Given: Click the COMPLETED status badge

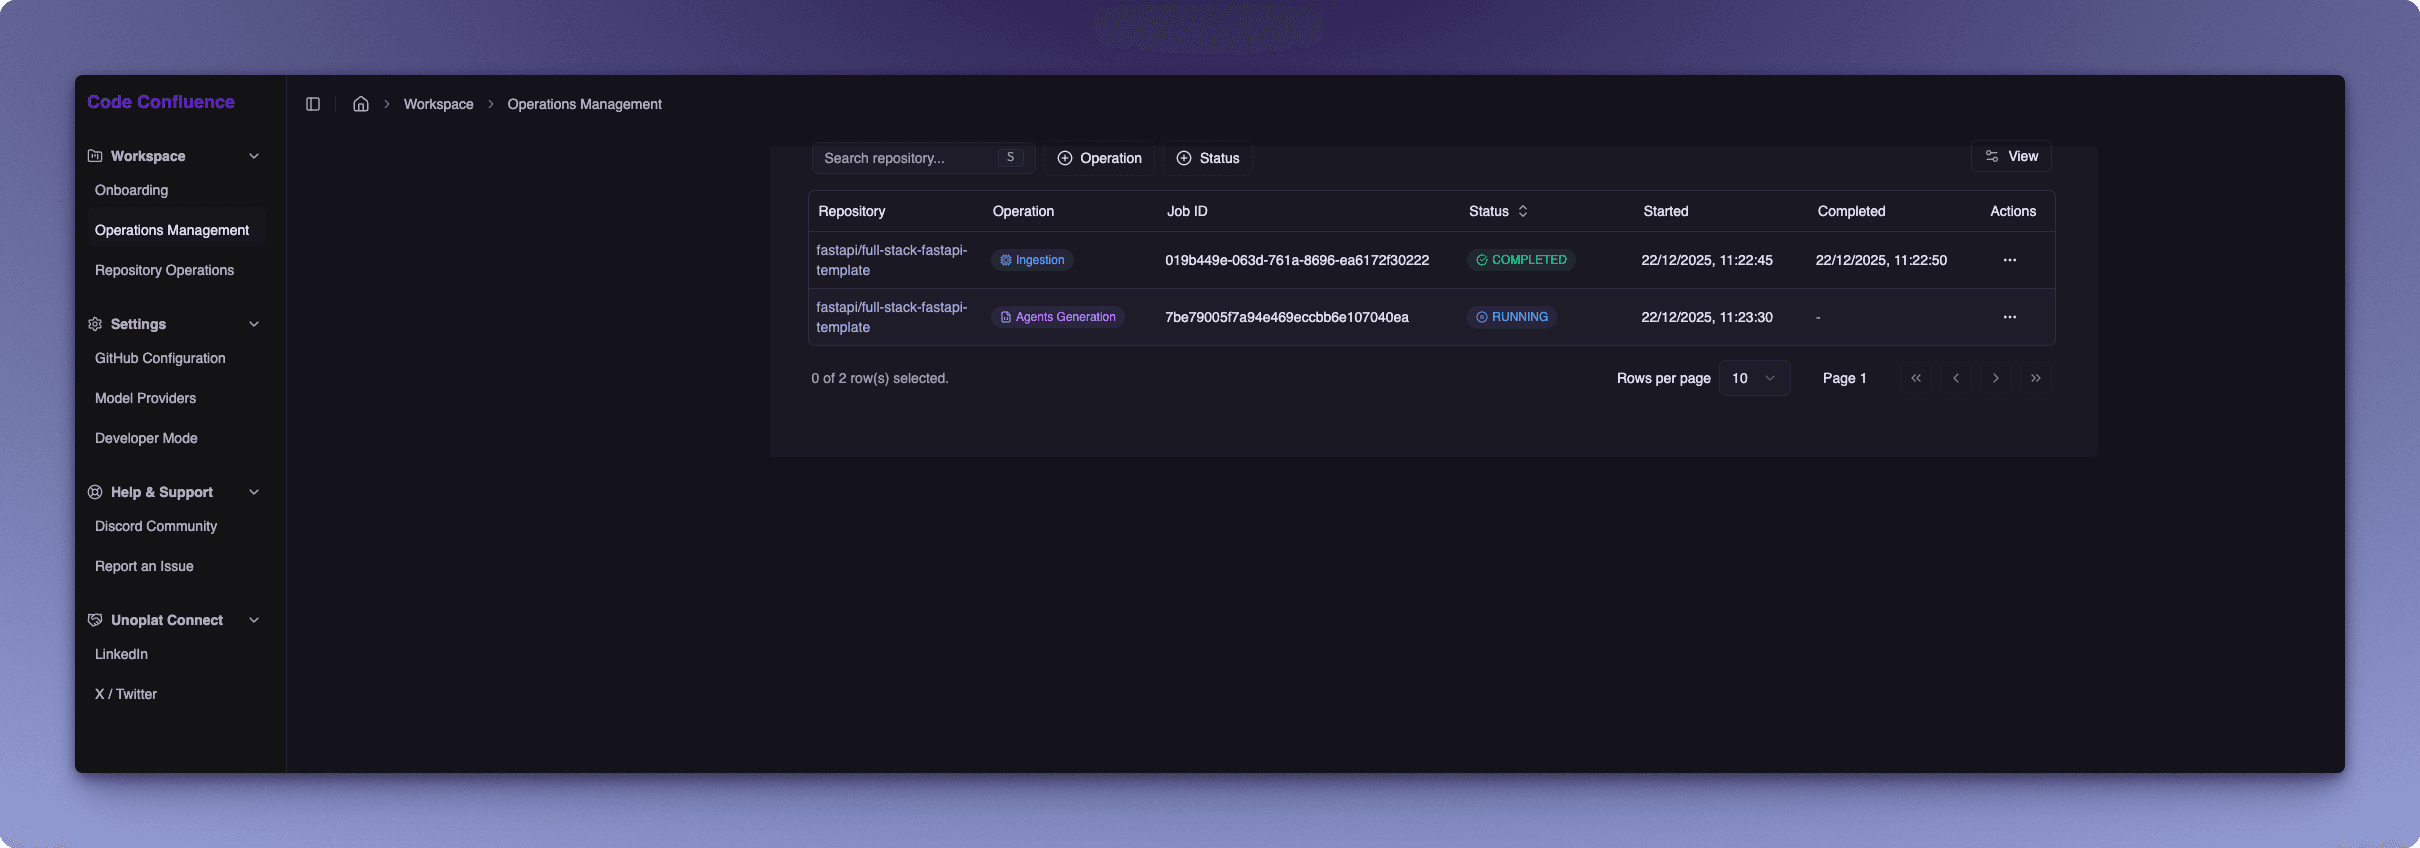Looking at the screenshot, I should tap(1521, 260).
